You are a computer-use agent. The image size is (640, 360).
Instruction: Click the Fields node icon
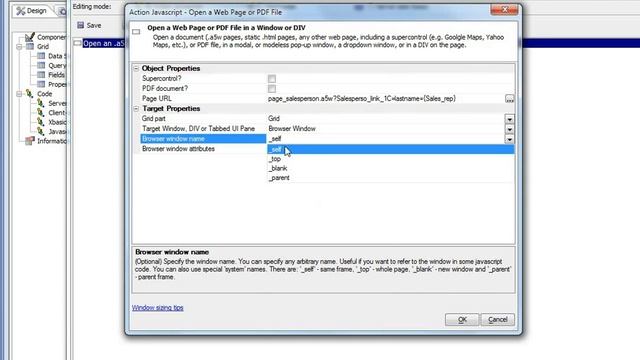point(41,75)
